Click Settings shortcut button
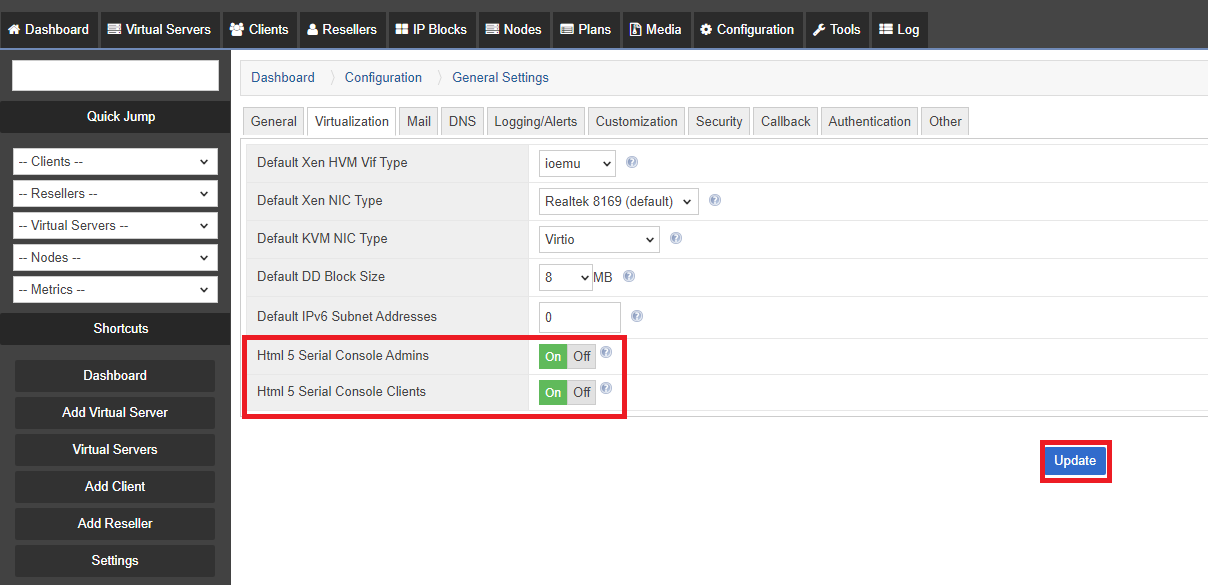Image resolution: width=1208 pixels, height=585 pixels. pos(115,561)
